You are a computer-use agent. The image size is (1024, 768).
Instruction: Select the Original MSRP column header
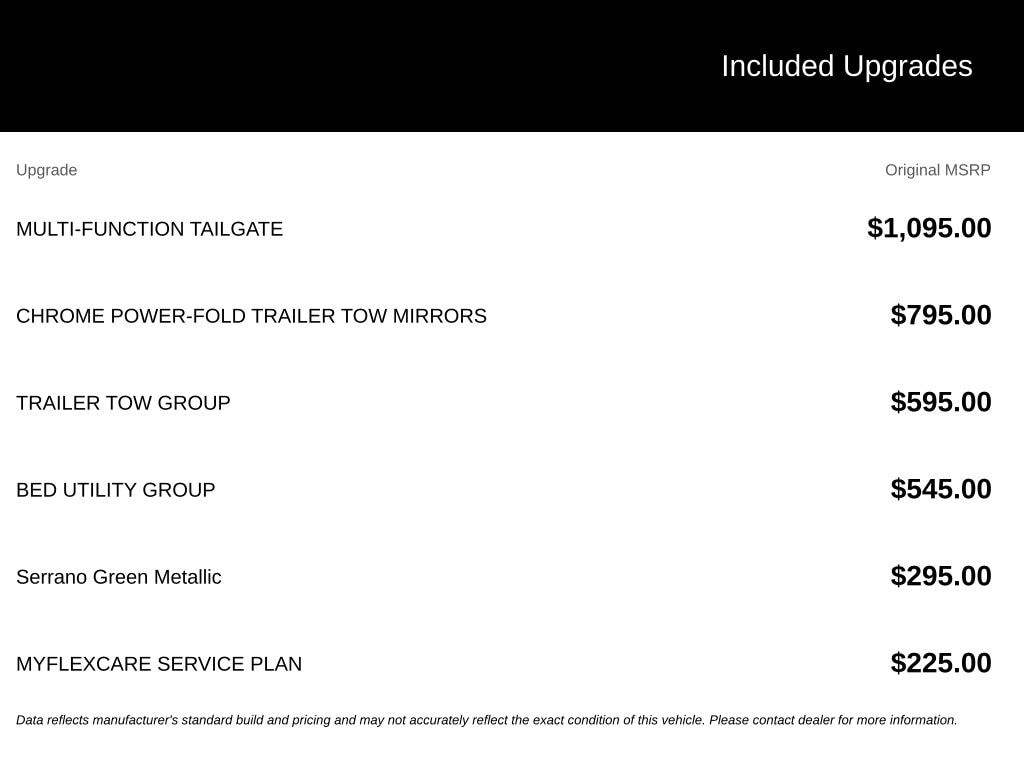click(937, 170)
